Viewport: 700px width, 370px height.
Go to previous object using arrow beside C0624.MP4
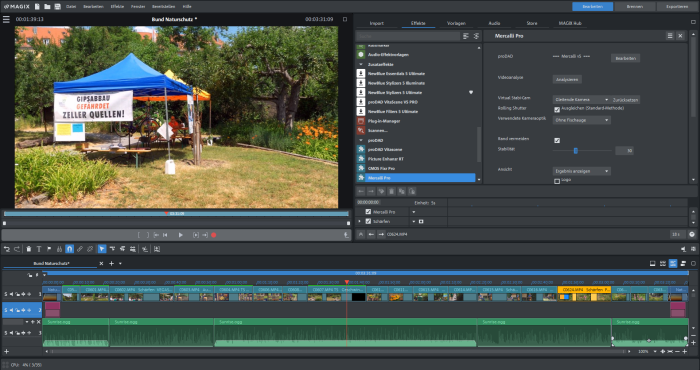tap(371, 234)
